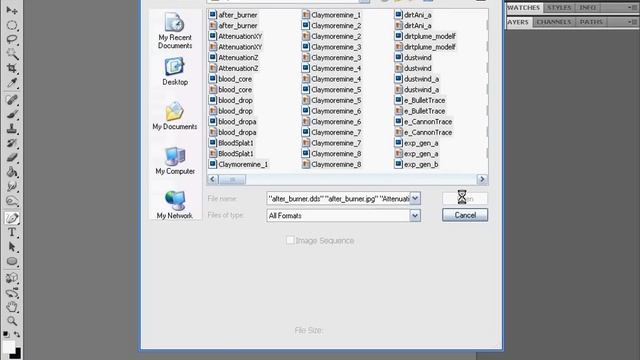Switch to the Channels panel tab
Image resolution: width=640 pixels, height=360 pixels.
[553, 22]
